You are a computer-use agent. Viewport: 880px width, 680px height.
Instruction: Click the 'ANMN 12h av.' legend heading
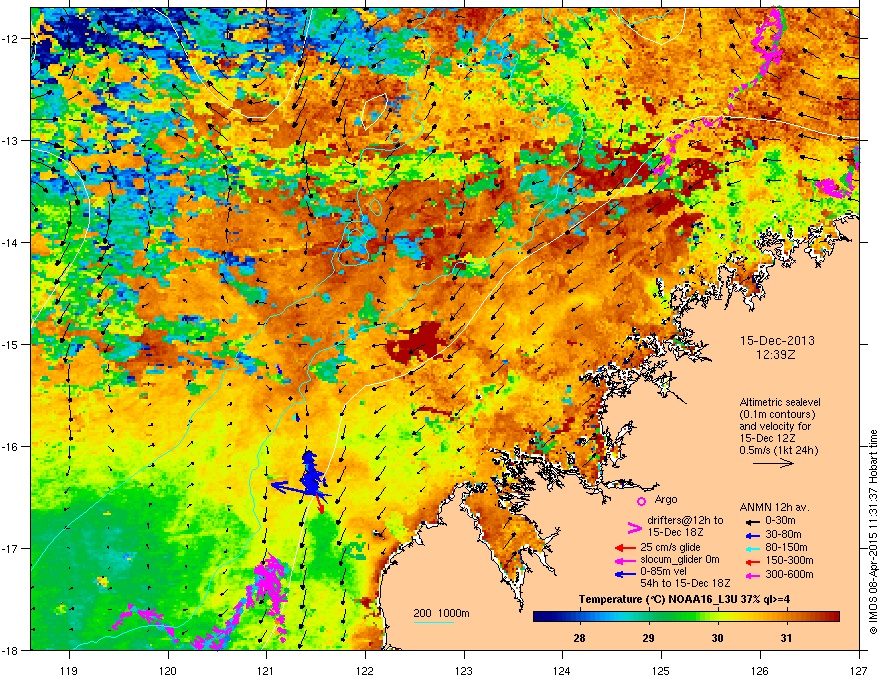click(x=774, y=507)
